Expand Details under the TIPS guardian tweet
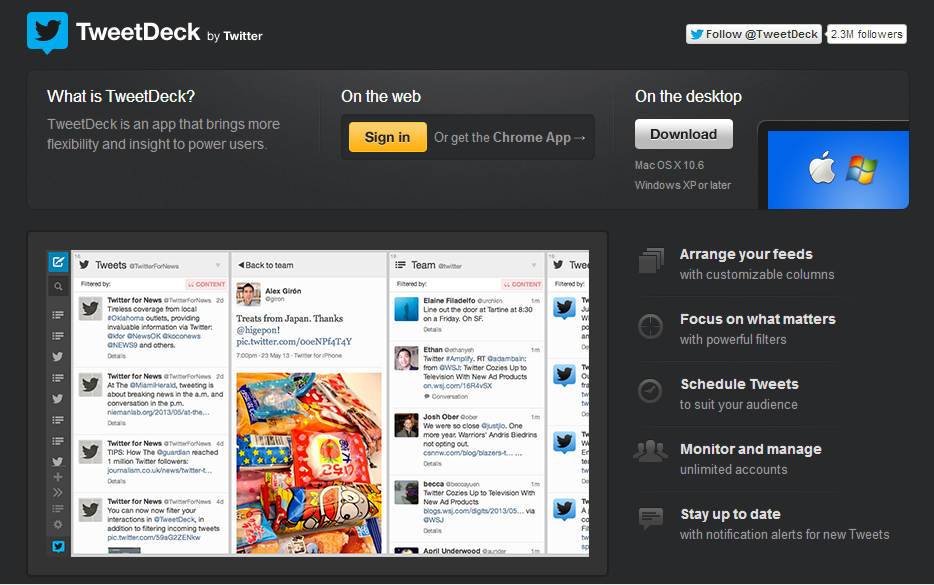This screenshot has height=585, width=934. pyautogui.click(x=117, y=481)
